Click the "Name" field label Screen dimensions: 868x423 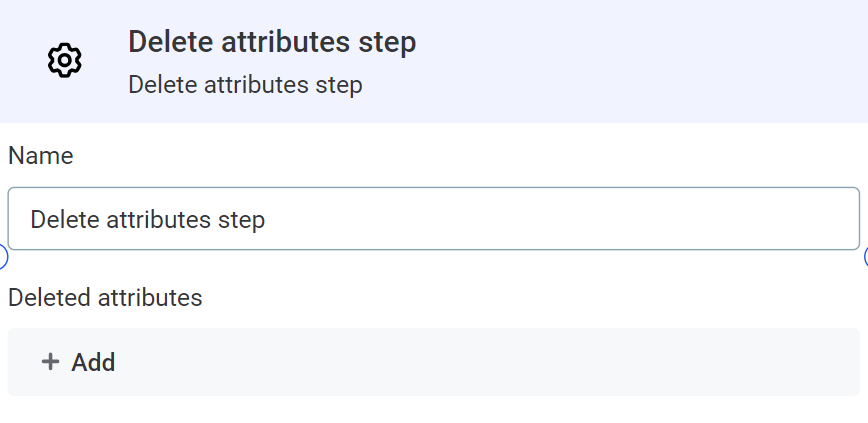[41, 156]
